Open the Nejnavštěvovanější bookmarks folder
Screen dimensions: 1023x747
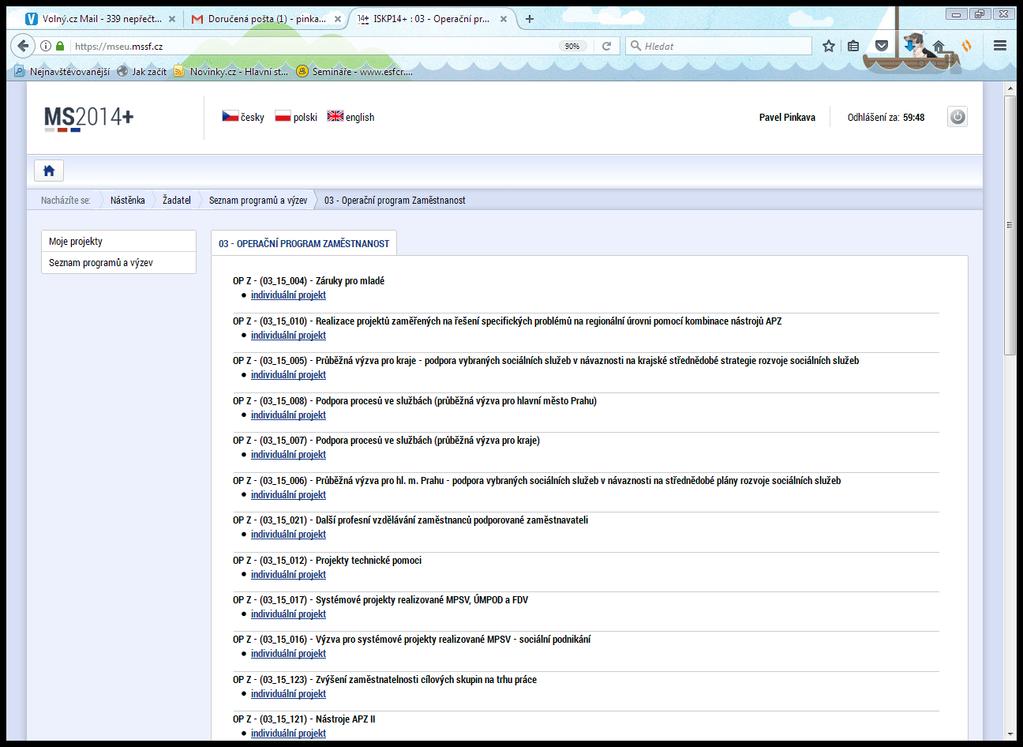pyautogui.click(x=62, y=72)
